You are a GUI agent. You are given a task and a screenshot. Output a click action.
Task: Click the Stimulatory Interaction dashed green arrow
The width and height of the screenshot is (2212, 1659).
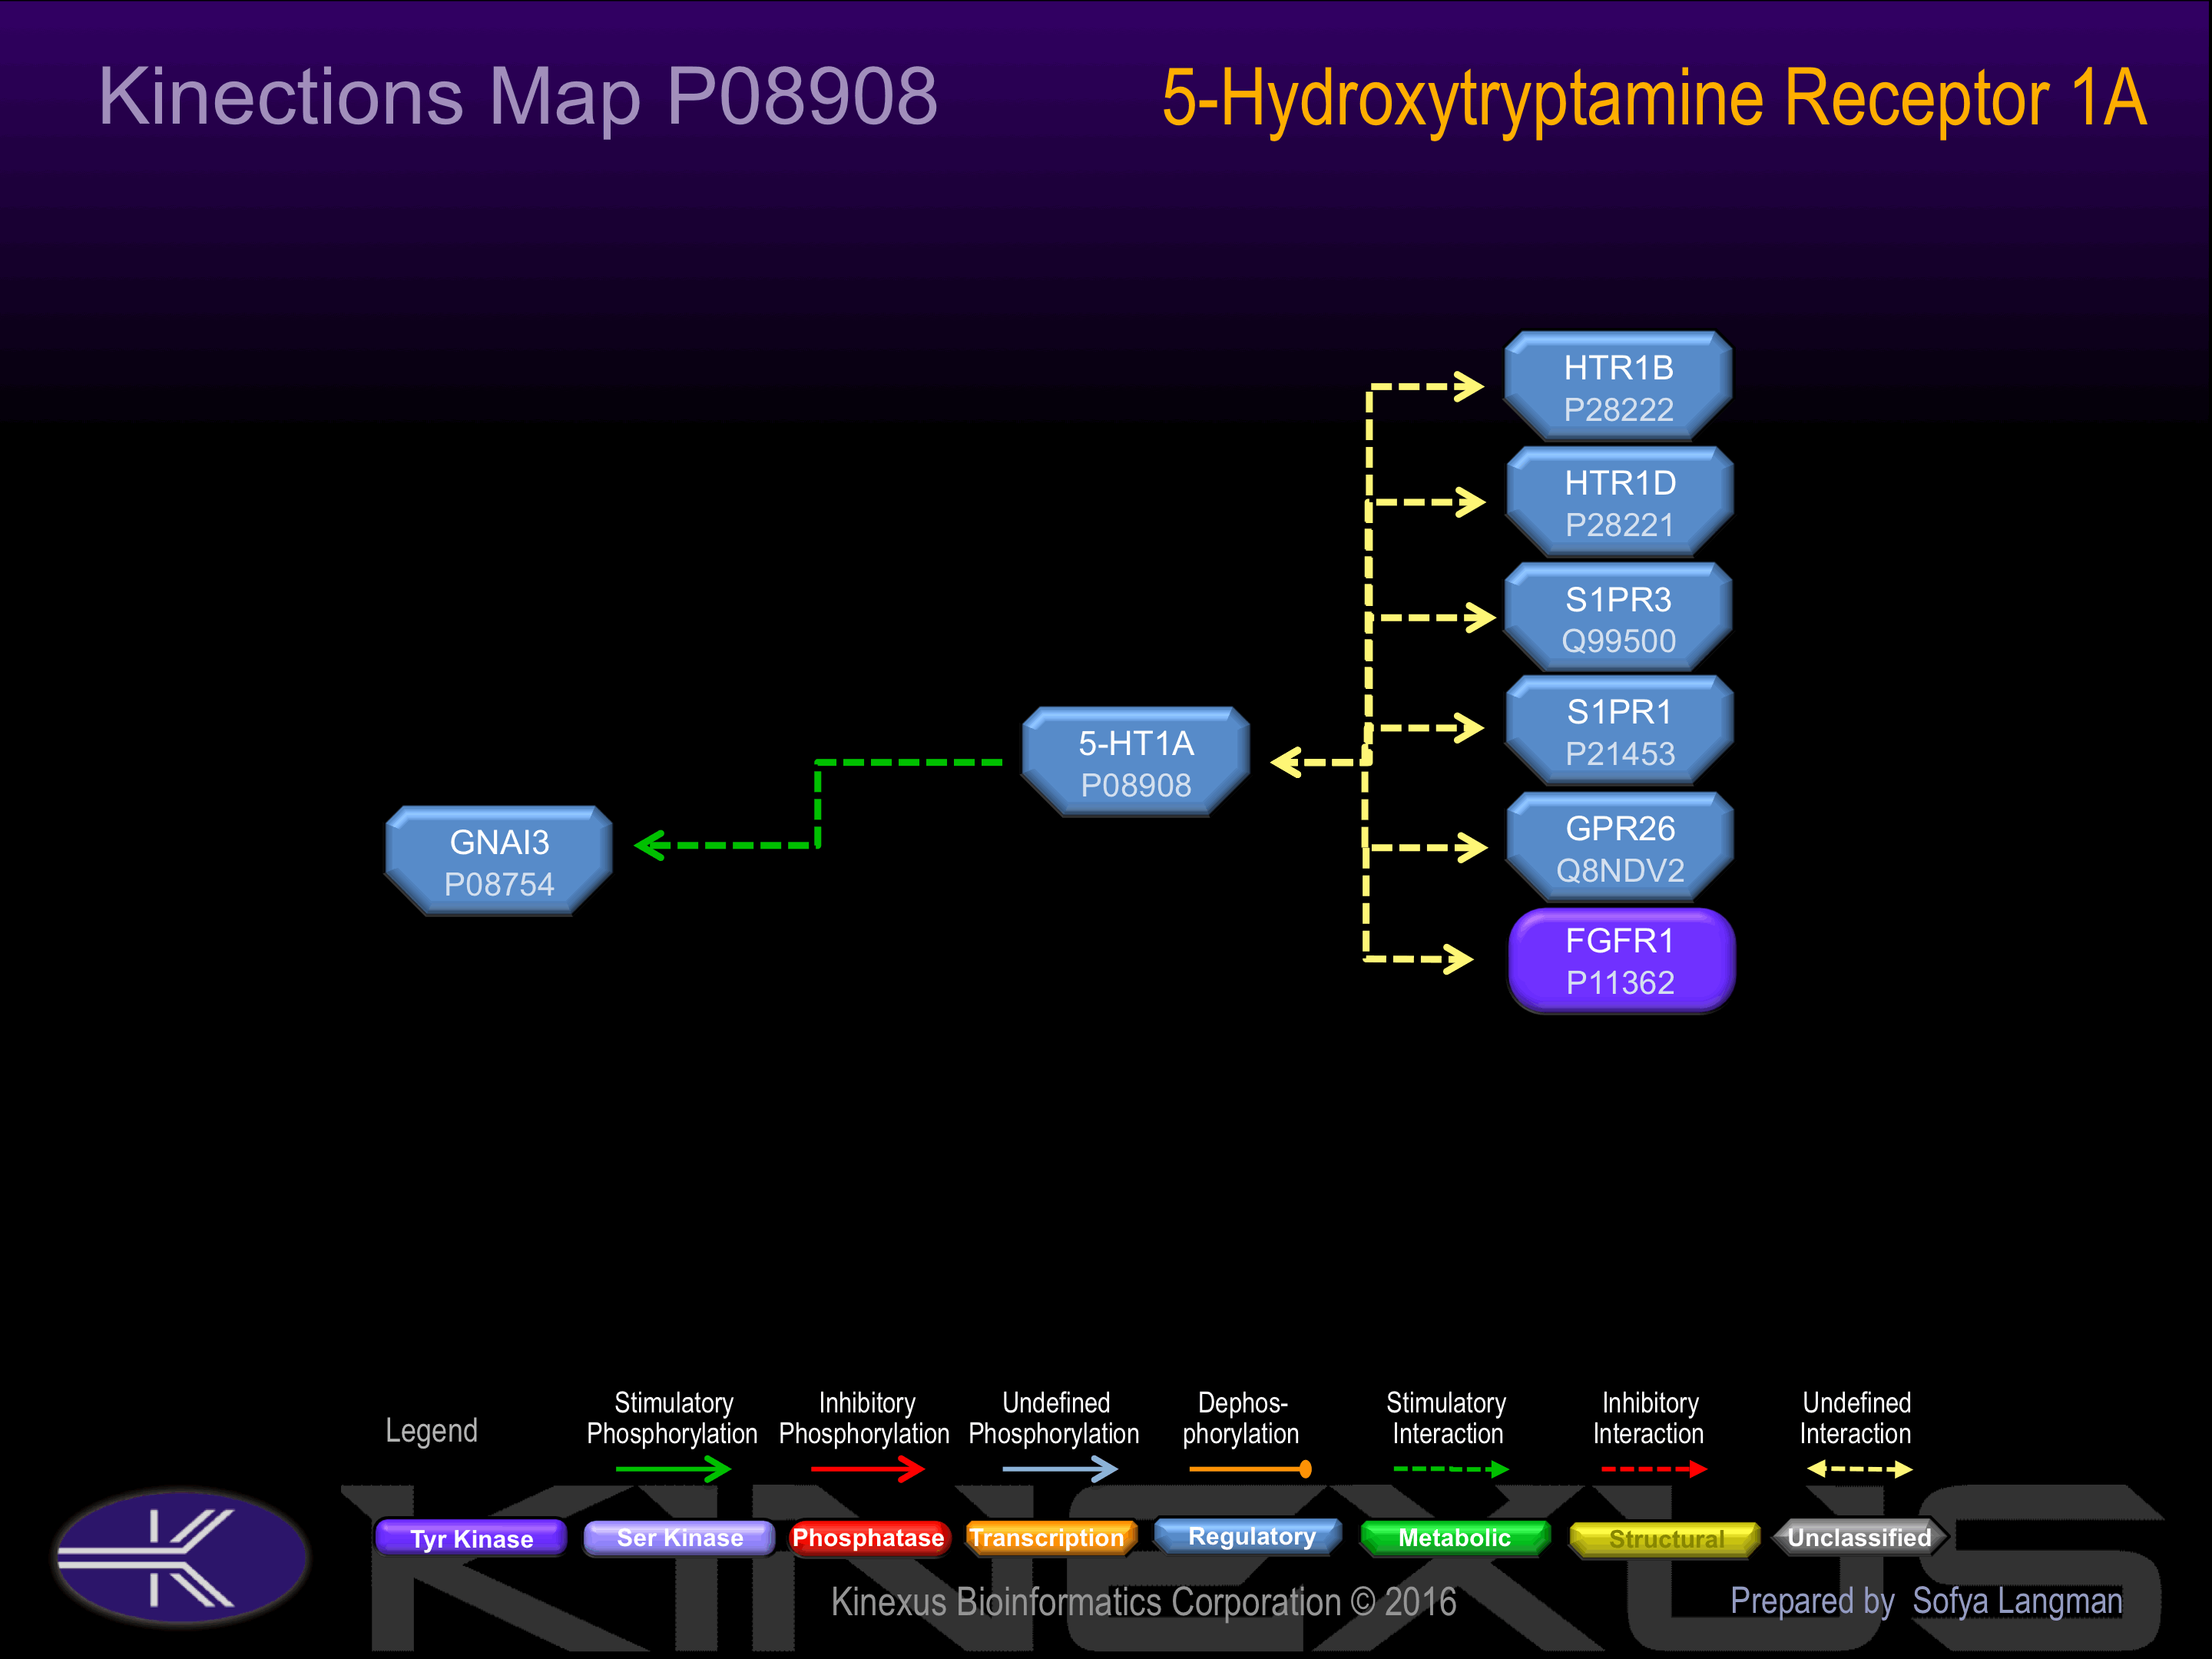click(1451, 1469)
